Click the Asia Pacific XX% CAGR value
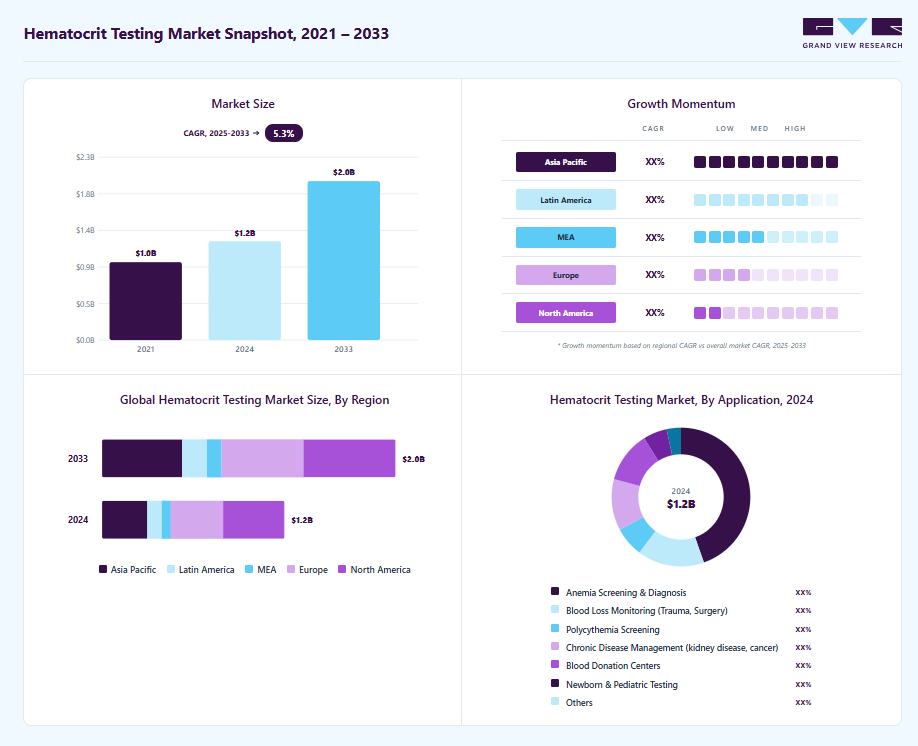 tap(655, 162)
